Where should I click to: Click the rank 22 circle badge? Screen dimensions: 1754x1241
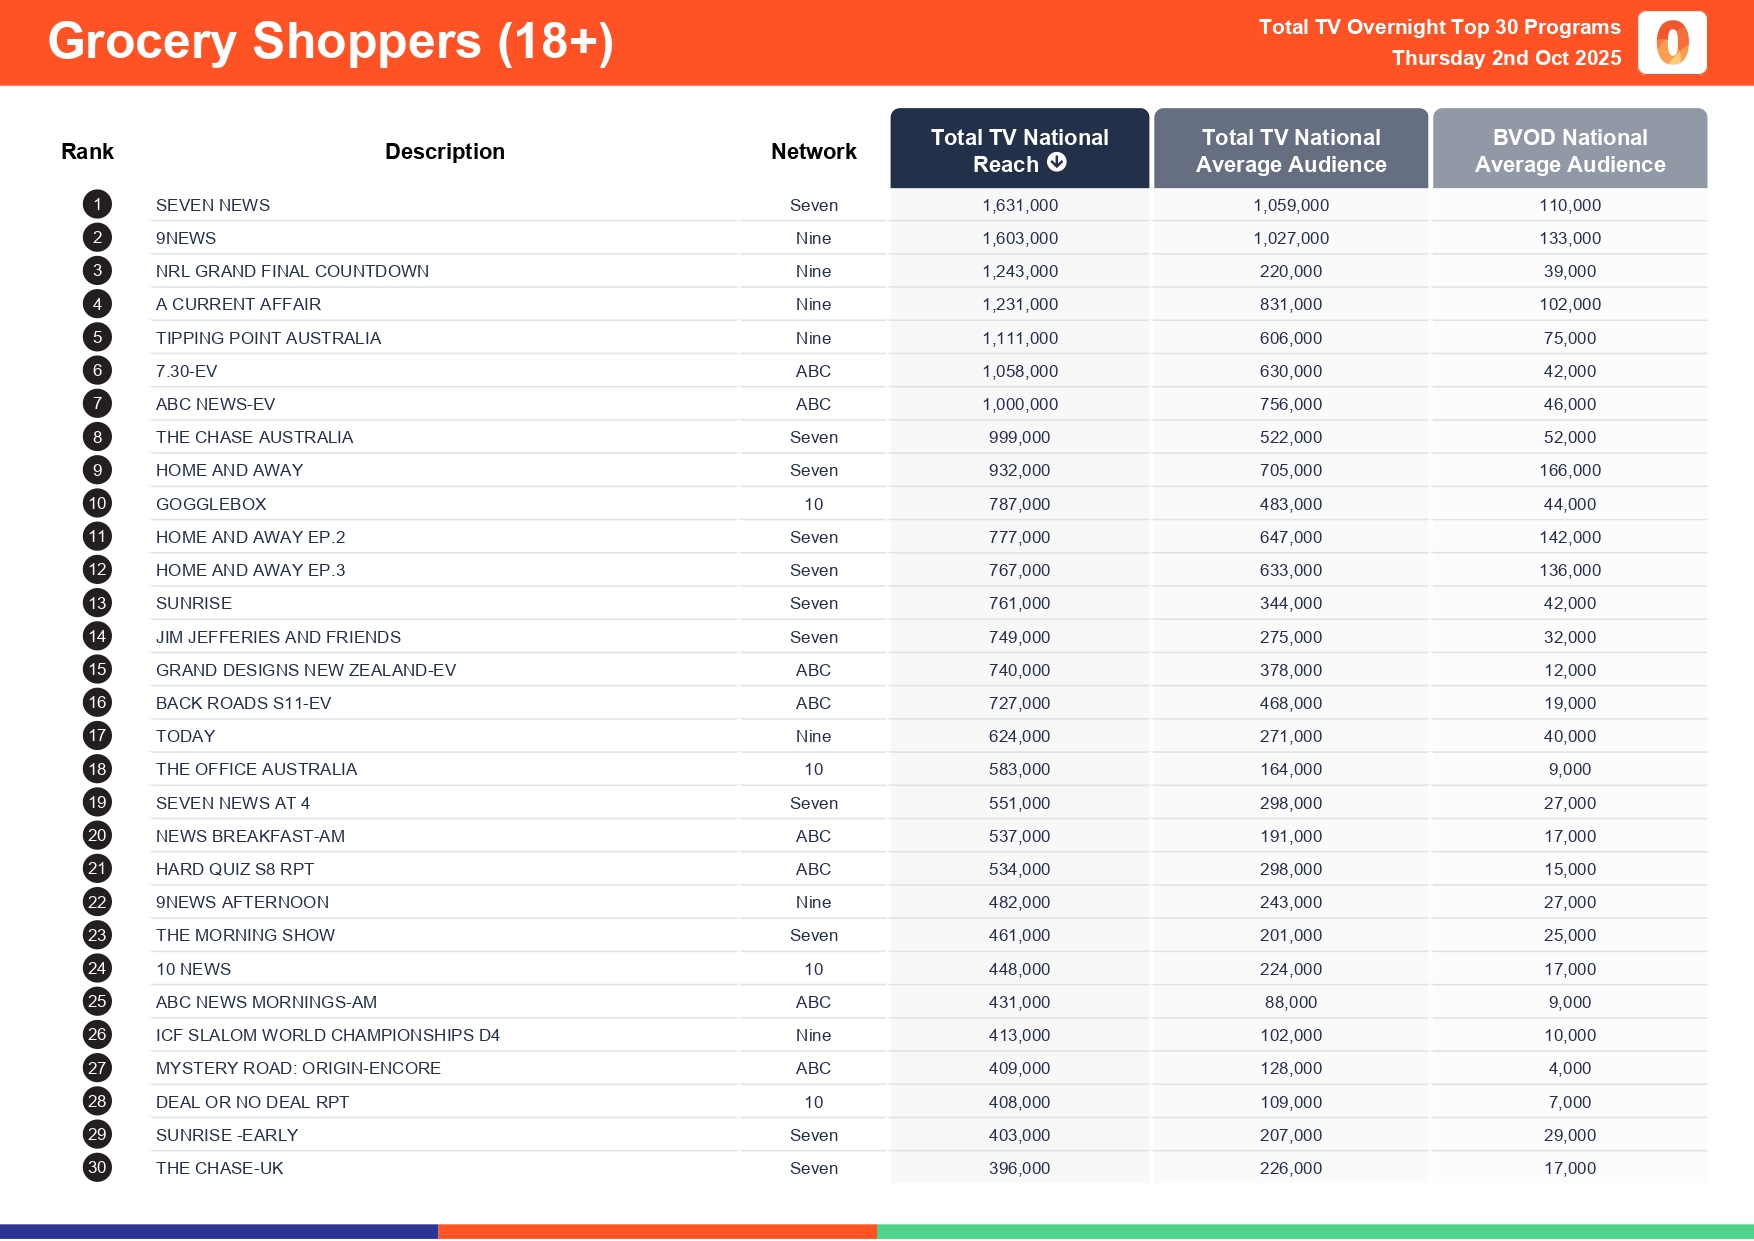pyautogui.click(x=97, y=902)
